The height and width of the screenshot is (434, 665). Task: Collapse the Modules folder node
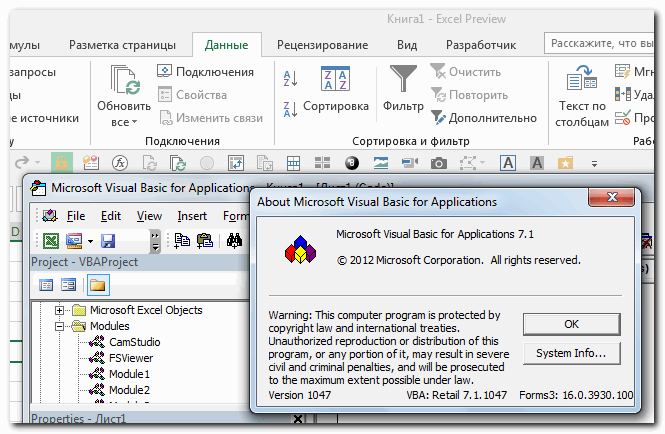pos(59,327)
